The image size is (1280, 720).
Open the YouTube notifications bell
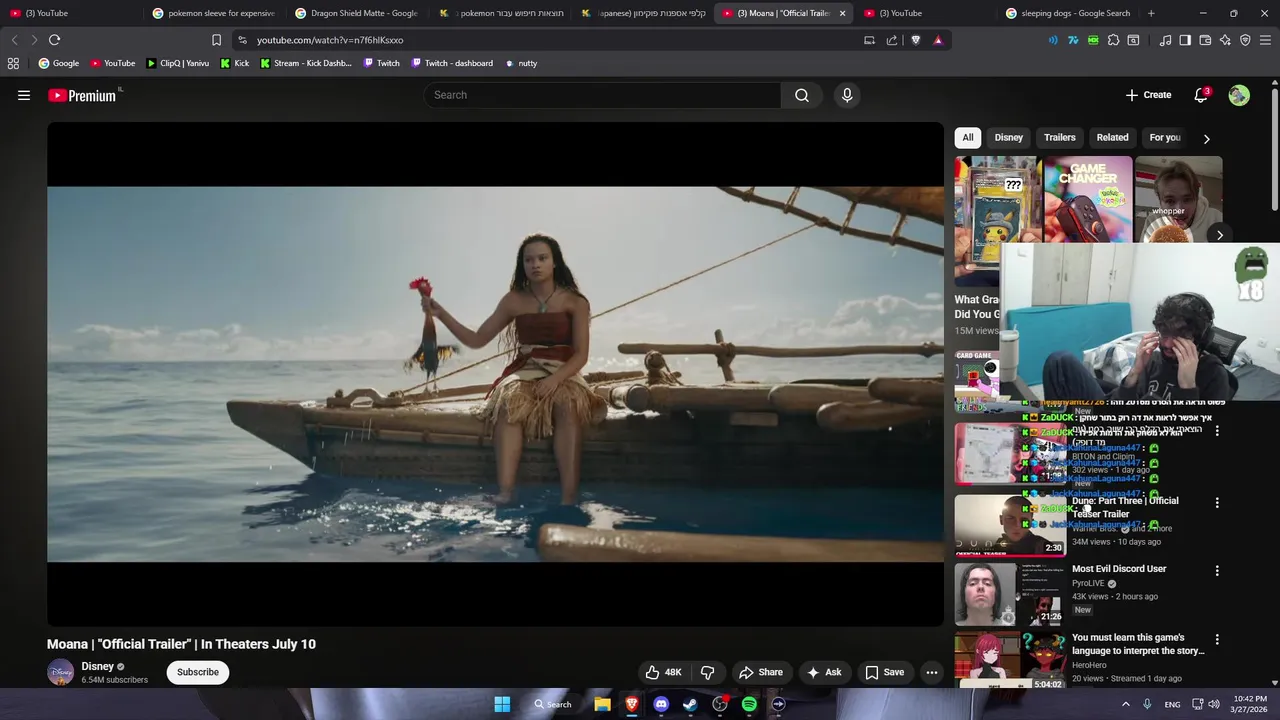pos(1201,95)
